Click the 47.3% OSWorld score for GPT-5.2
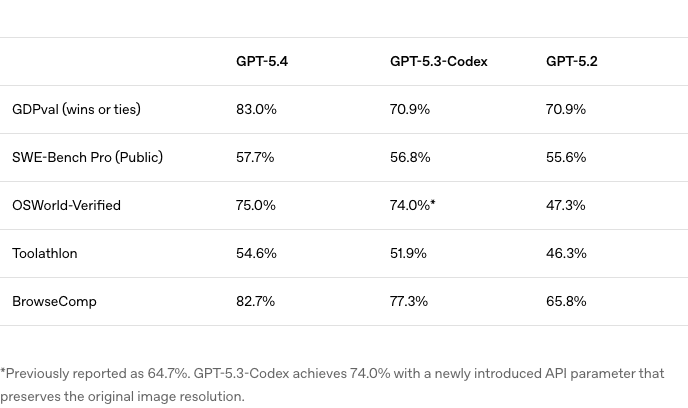Viewport: 688px width, 408px height. [x=565, y=206]
